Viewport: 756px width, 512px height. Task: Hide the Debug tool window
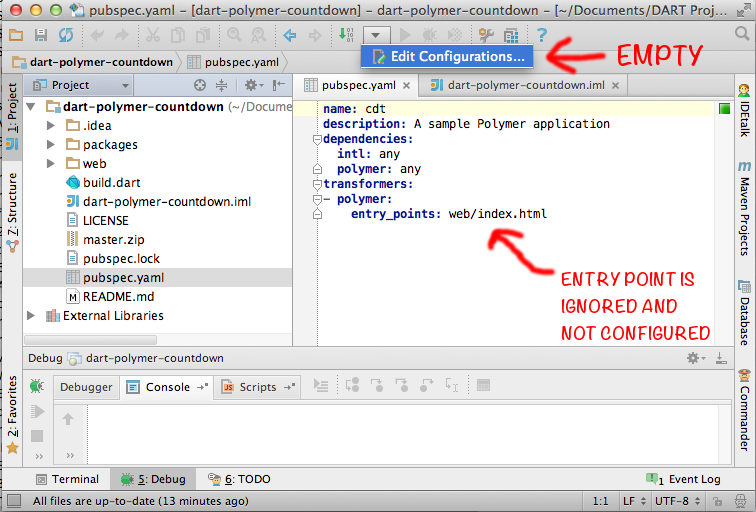pyautogui.click(x=718, y=358)
